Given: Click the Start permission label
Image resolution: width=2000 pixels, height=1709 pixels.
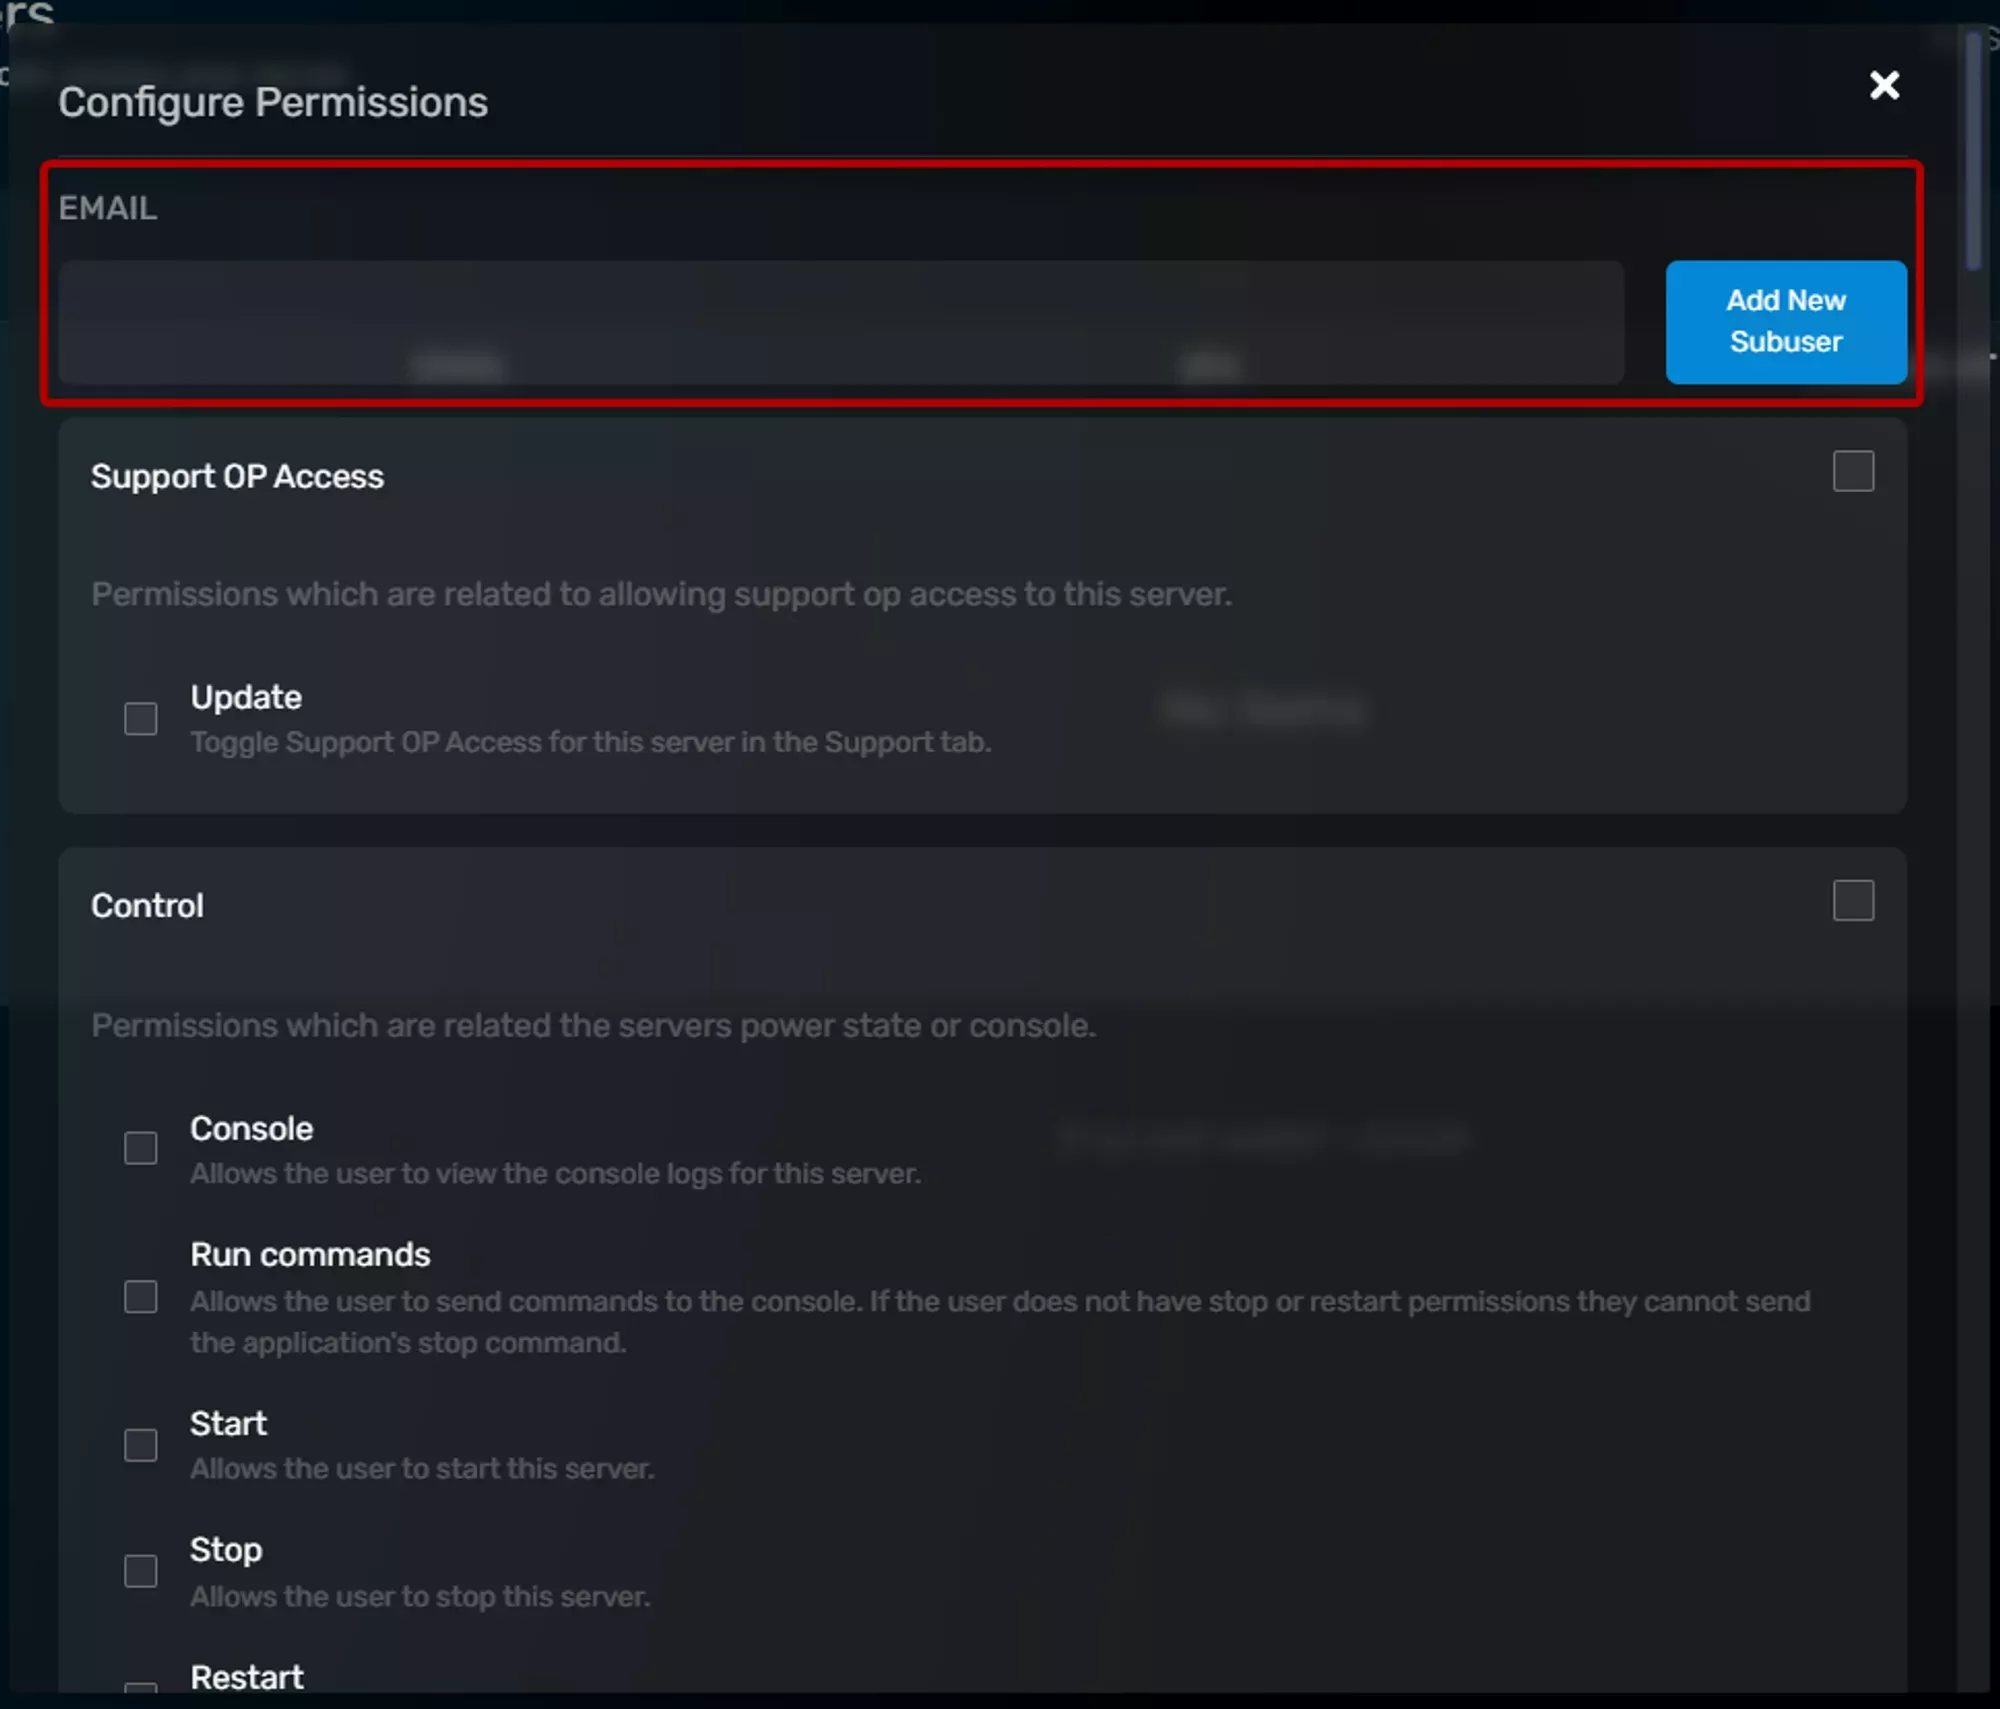Looking at the screenshot, I should point(228,1423).
